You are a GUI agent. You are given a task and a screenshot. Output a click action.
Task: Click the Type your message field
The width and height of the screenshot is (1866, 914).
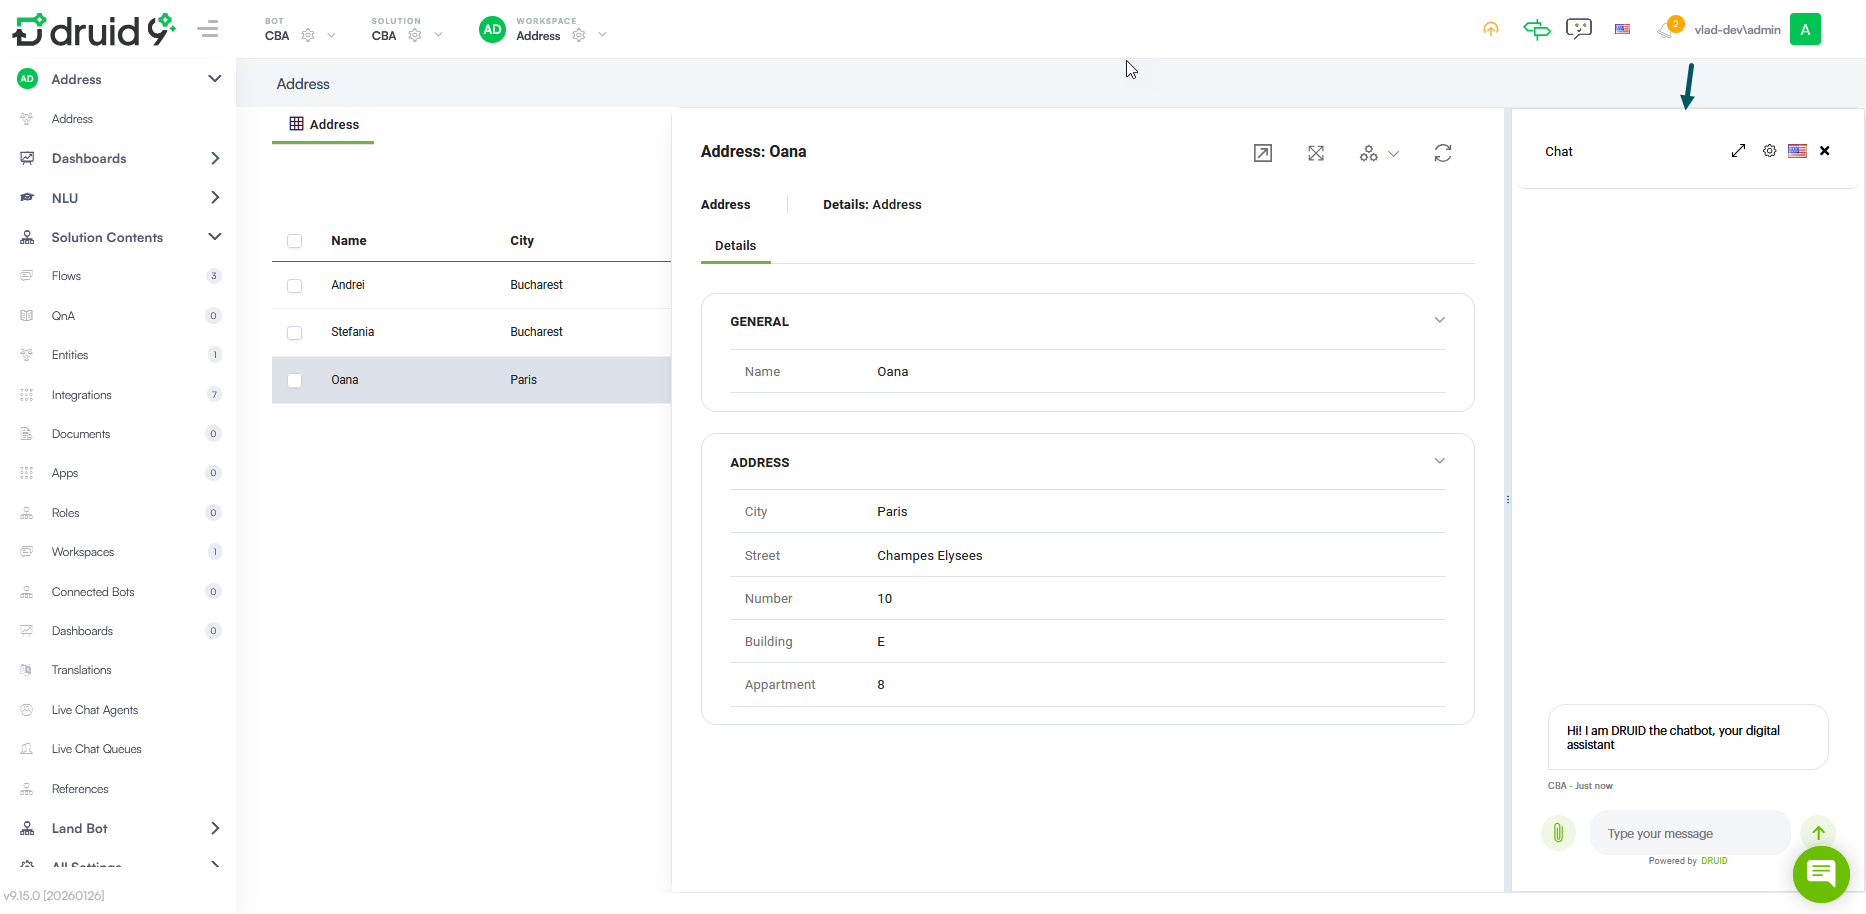[x=1688, y=833]
